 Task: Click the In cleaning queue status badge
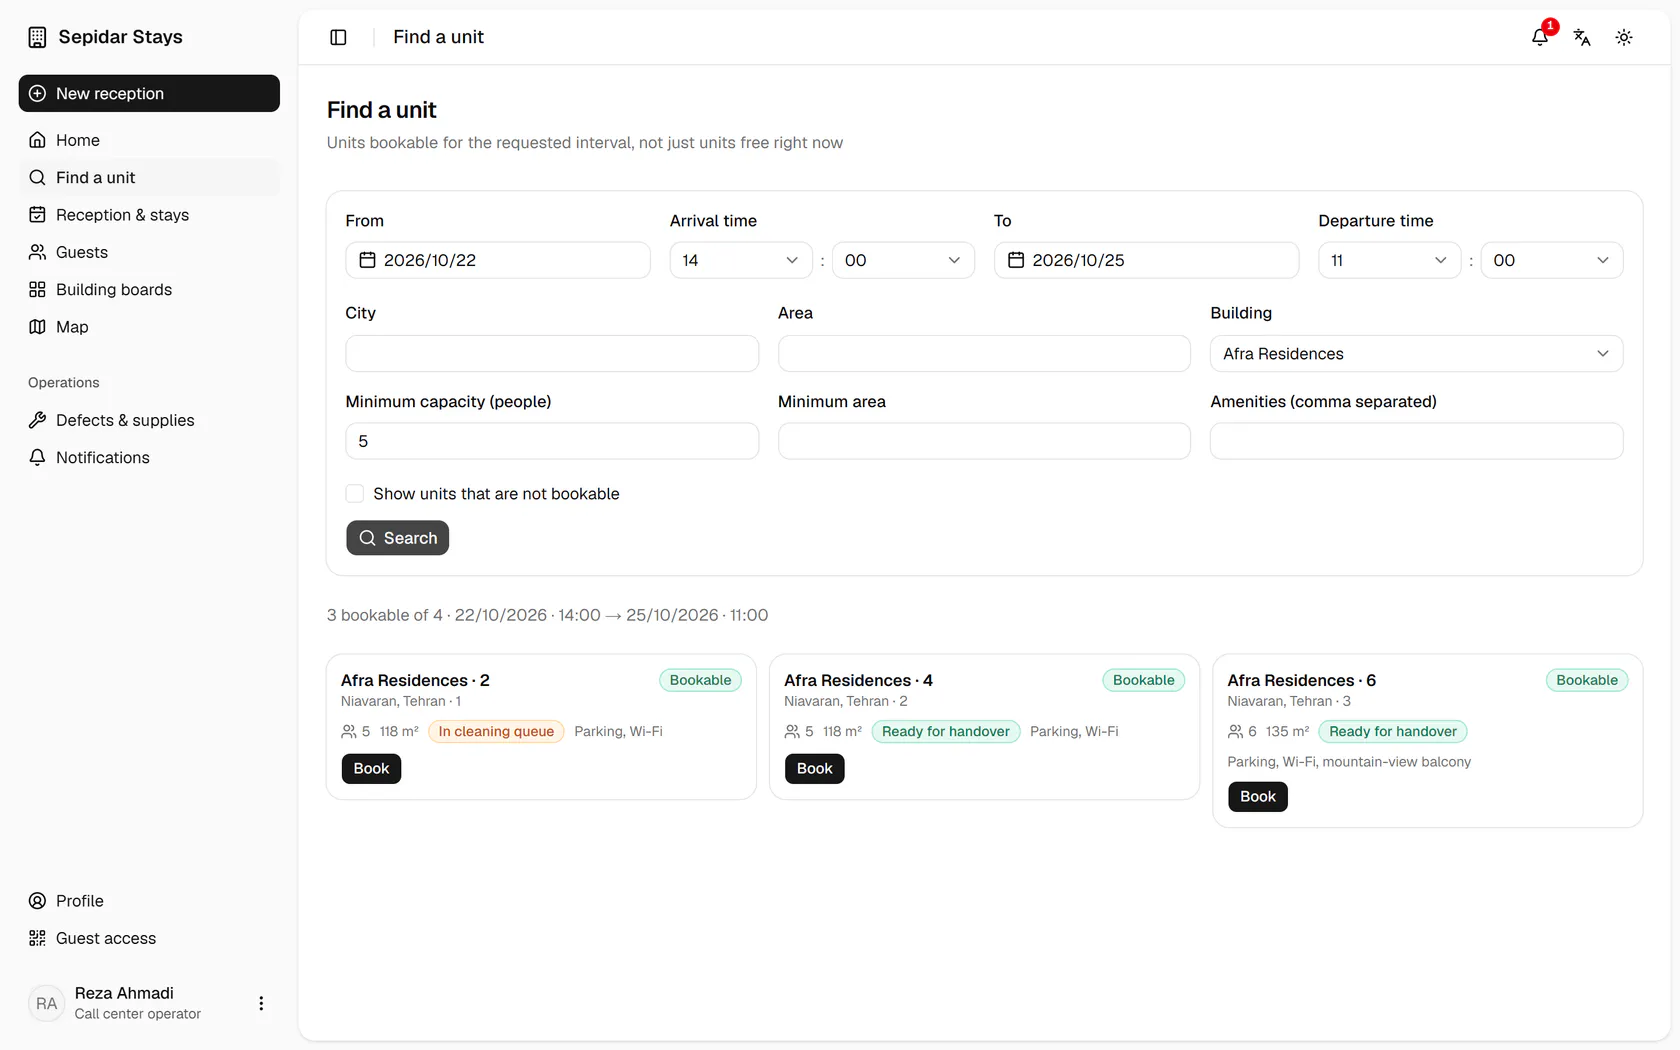[496, 732]
